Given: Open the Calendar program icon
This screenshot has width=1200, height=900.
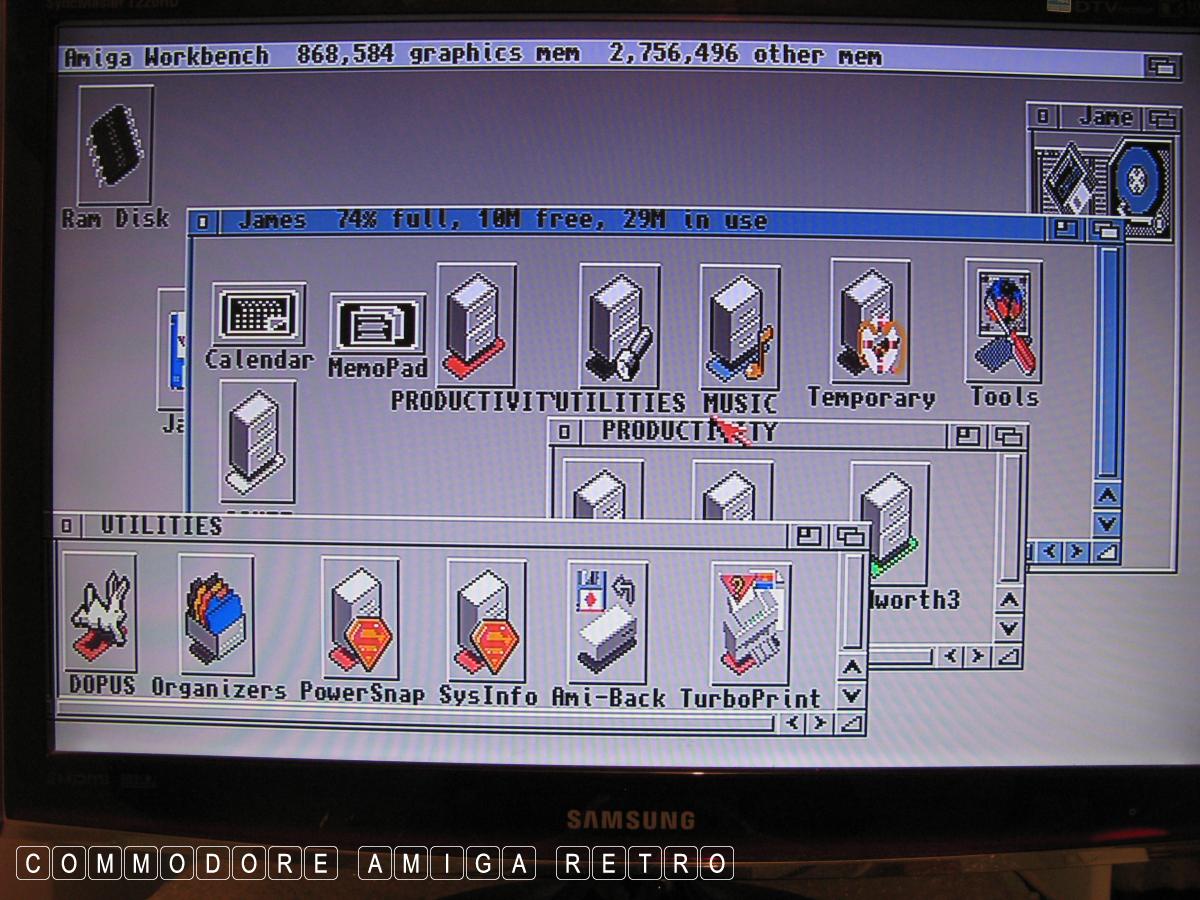Looking at the screenshot, I should click(x=258, y=315).
